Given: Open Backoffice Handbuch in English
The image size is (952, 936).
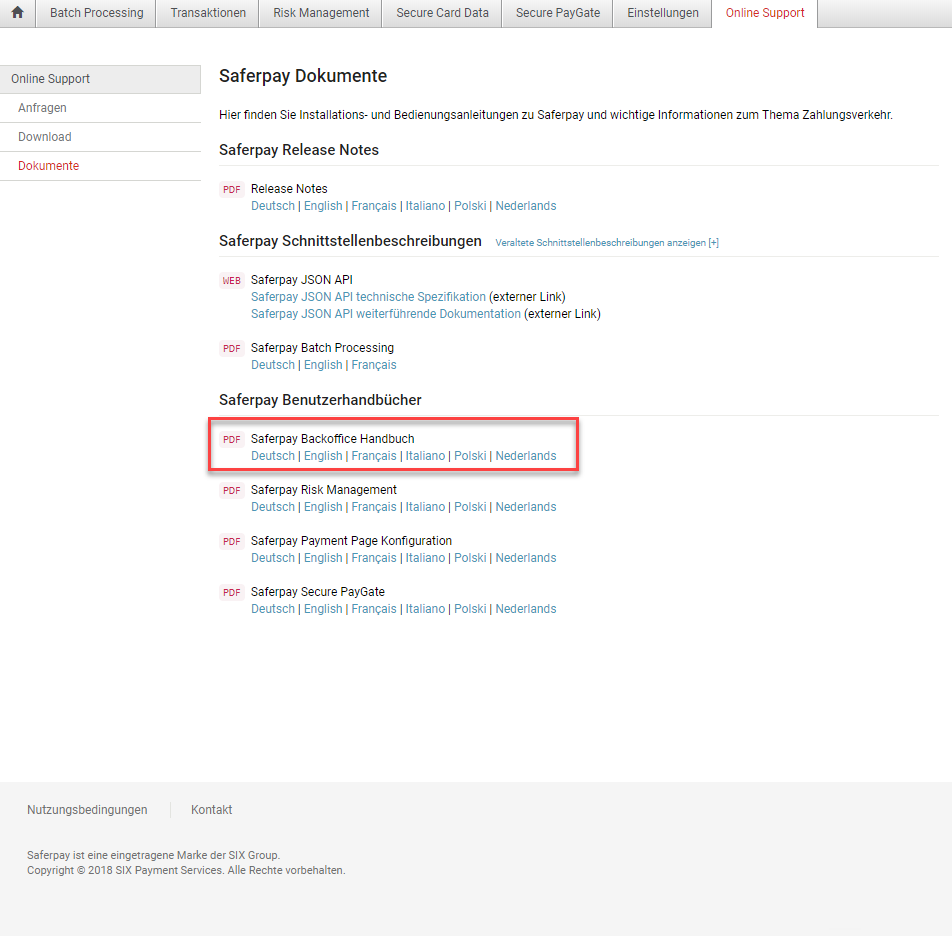Looking at the screenshot, I should [x=323, y=456].
